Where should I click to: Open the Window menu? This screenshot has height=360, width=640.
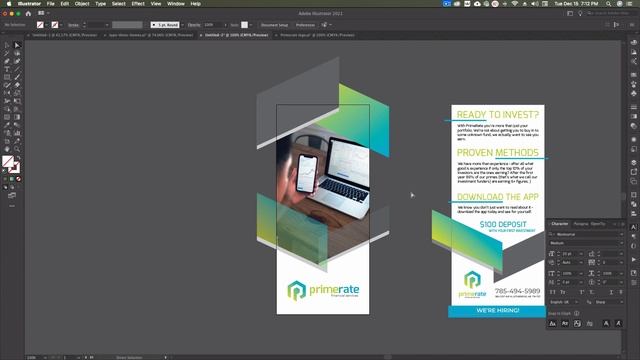point(176,4)
